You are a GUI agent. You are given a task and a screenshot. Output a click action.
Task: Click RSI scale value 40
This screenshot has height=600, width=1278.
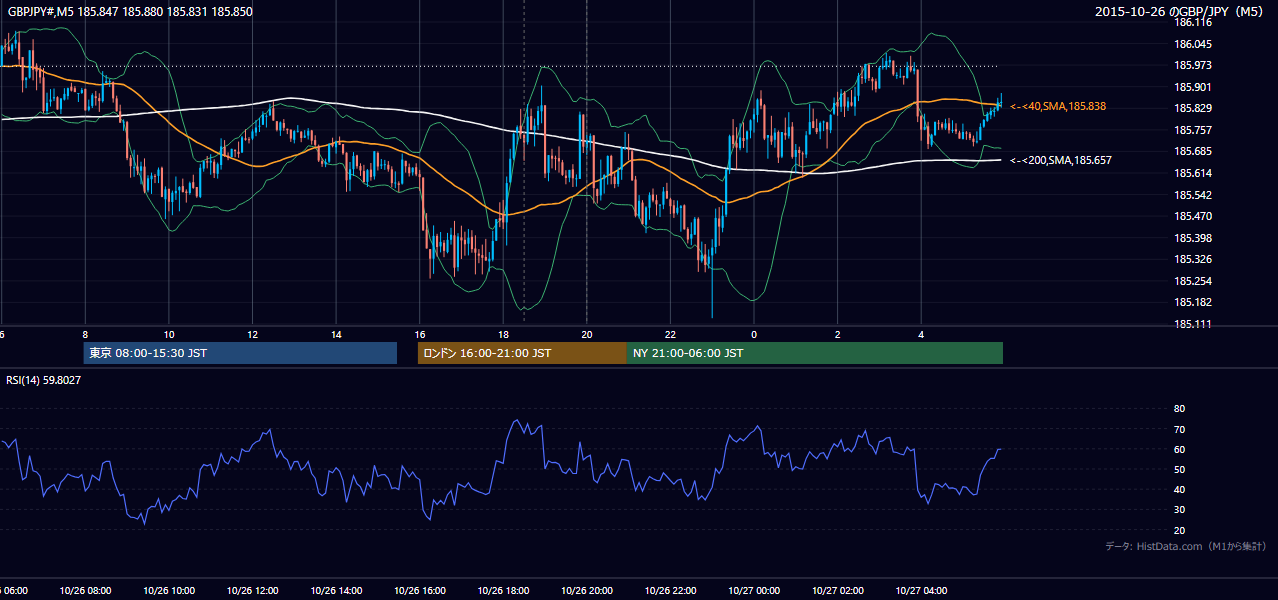point(1179,489)
